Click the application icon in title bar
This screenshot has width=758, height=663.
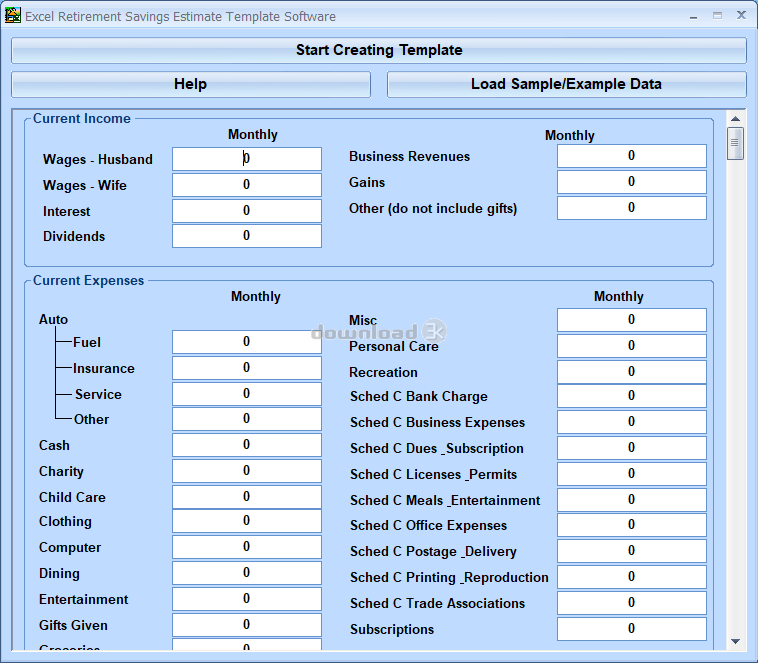coord(13,15)
